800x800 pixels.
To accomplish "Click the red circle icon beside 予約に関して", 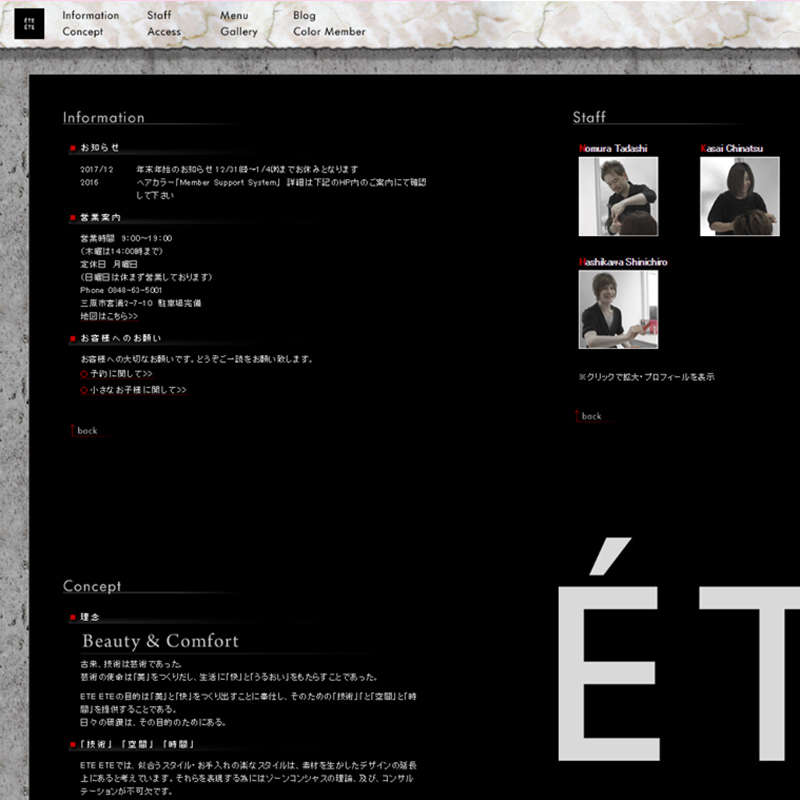I will (x=84, y=374).
